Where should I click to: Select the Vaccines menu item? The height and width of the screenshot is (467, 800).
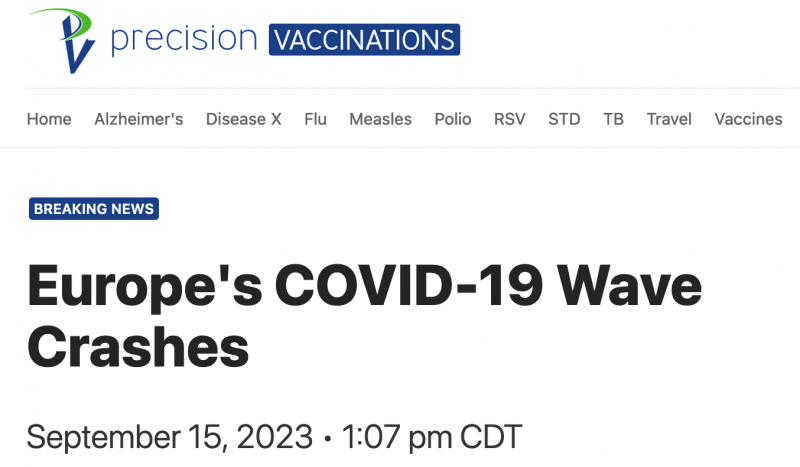point(748,119)
